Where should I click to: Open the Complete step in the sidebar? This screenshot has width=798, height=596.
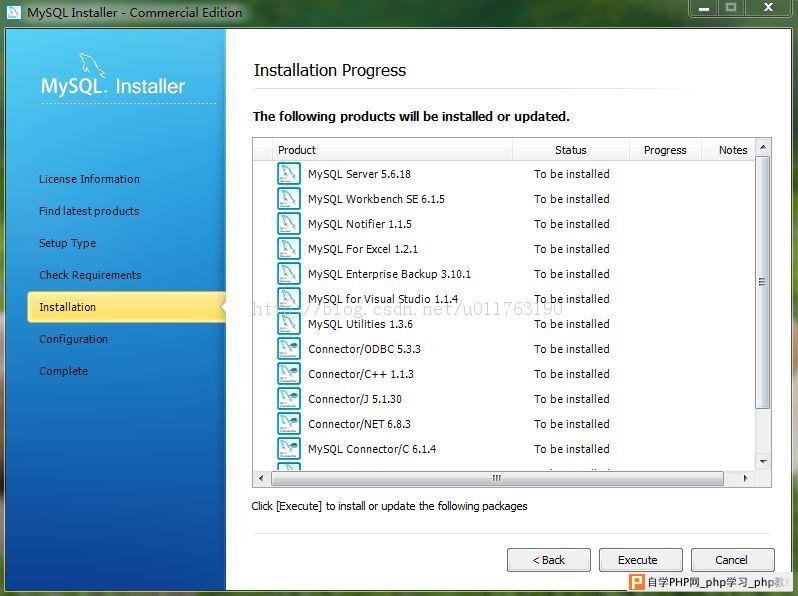coord(64,371)
